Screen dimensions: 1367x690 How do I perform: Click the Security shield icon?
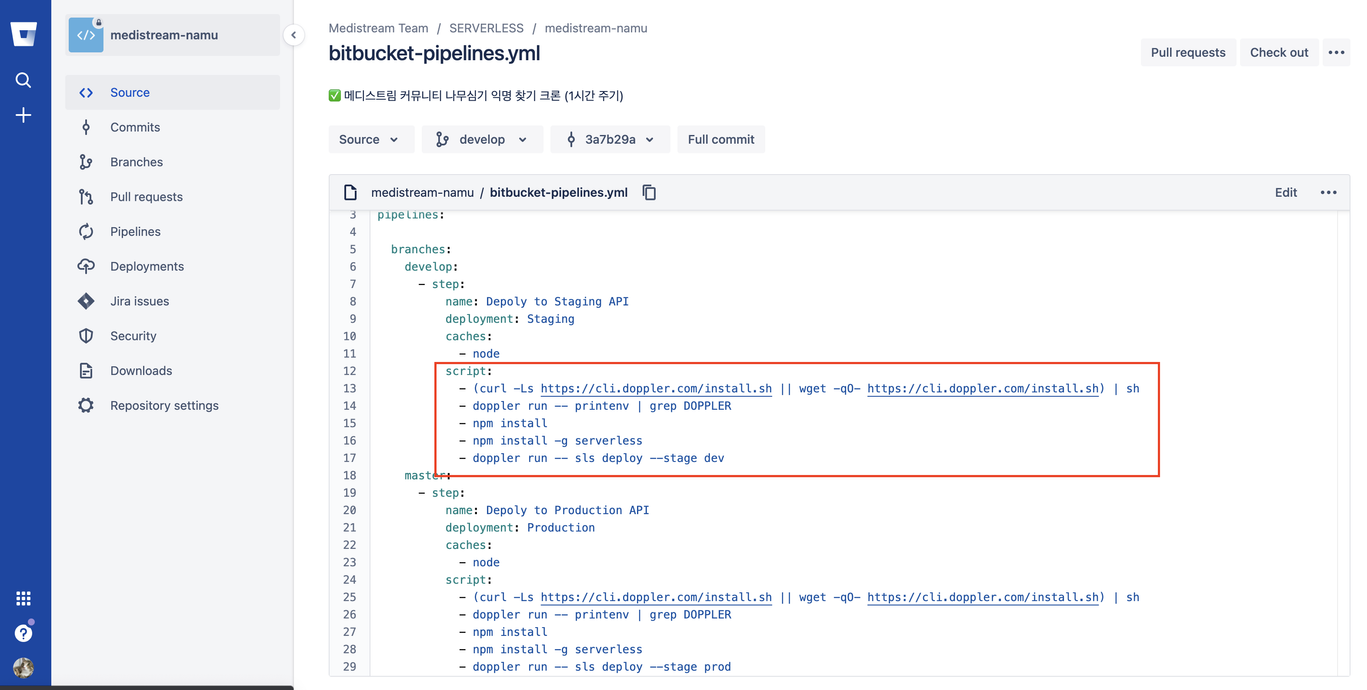[x=86, y=336]
